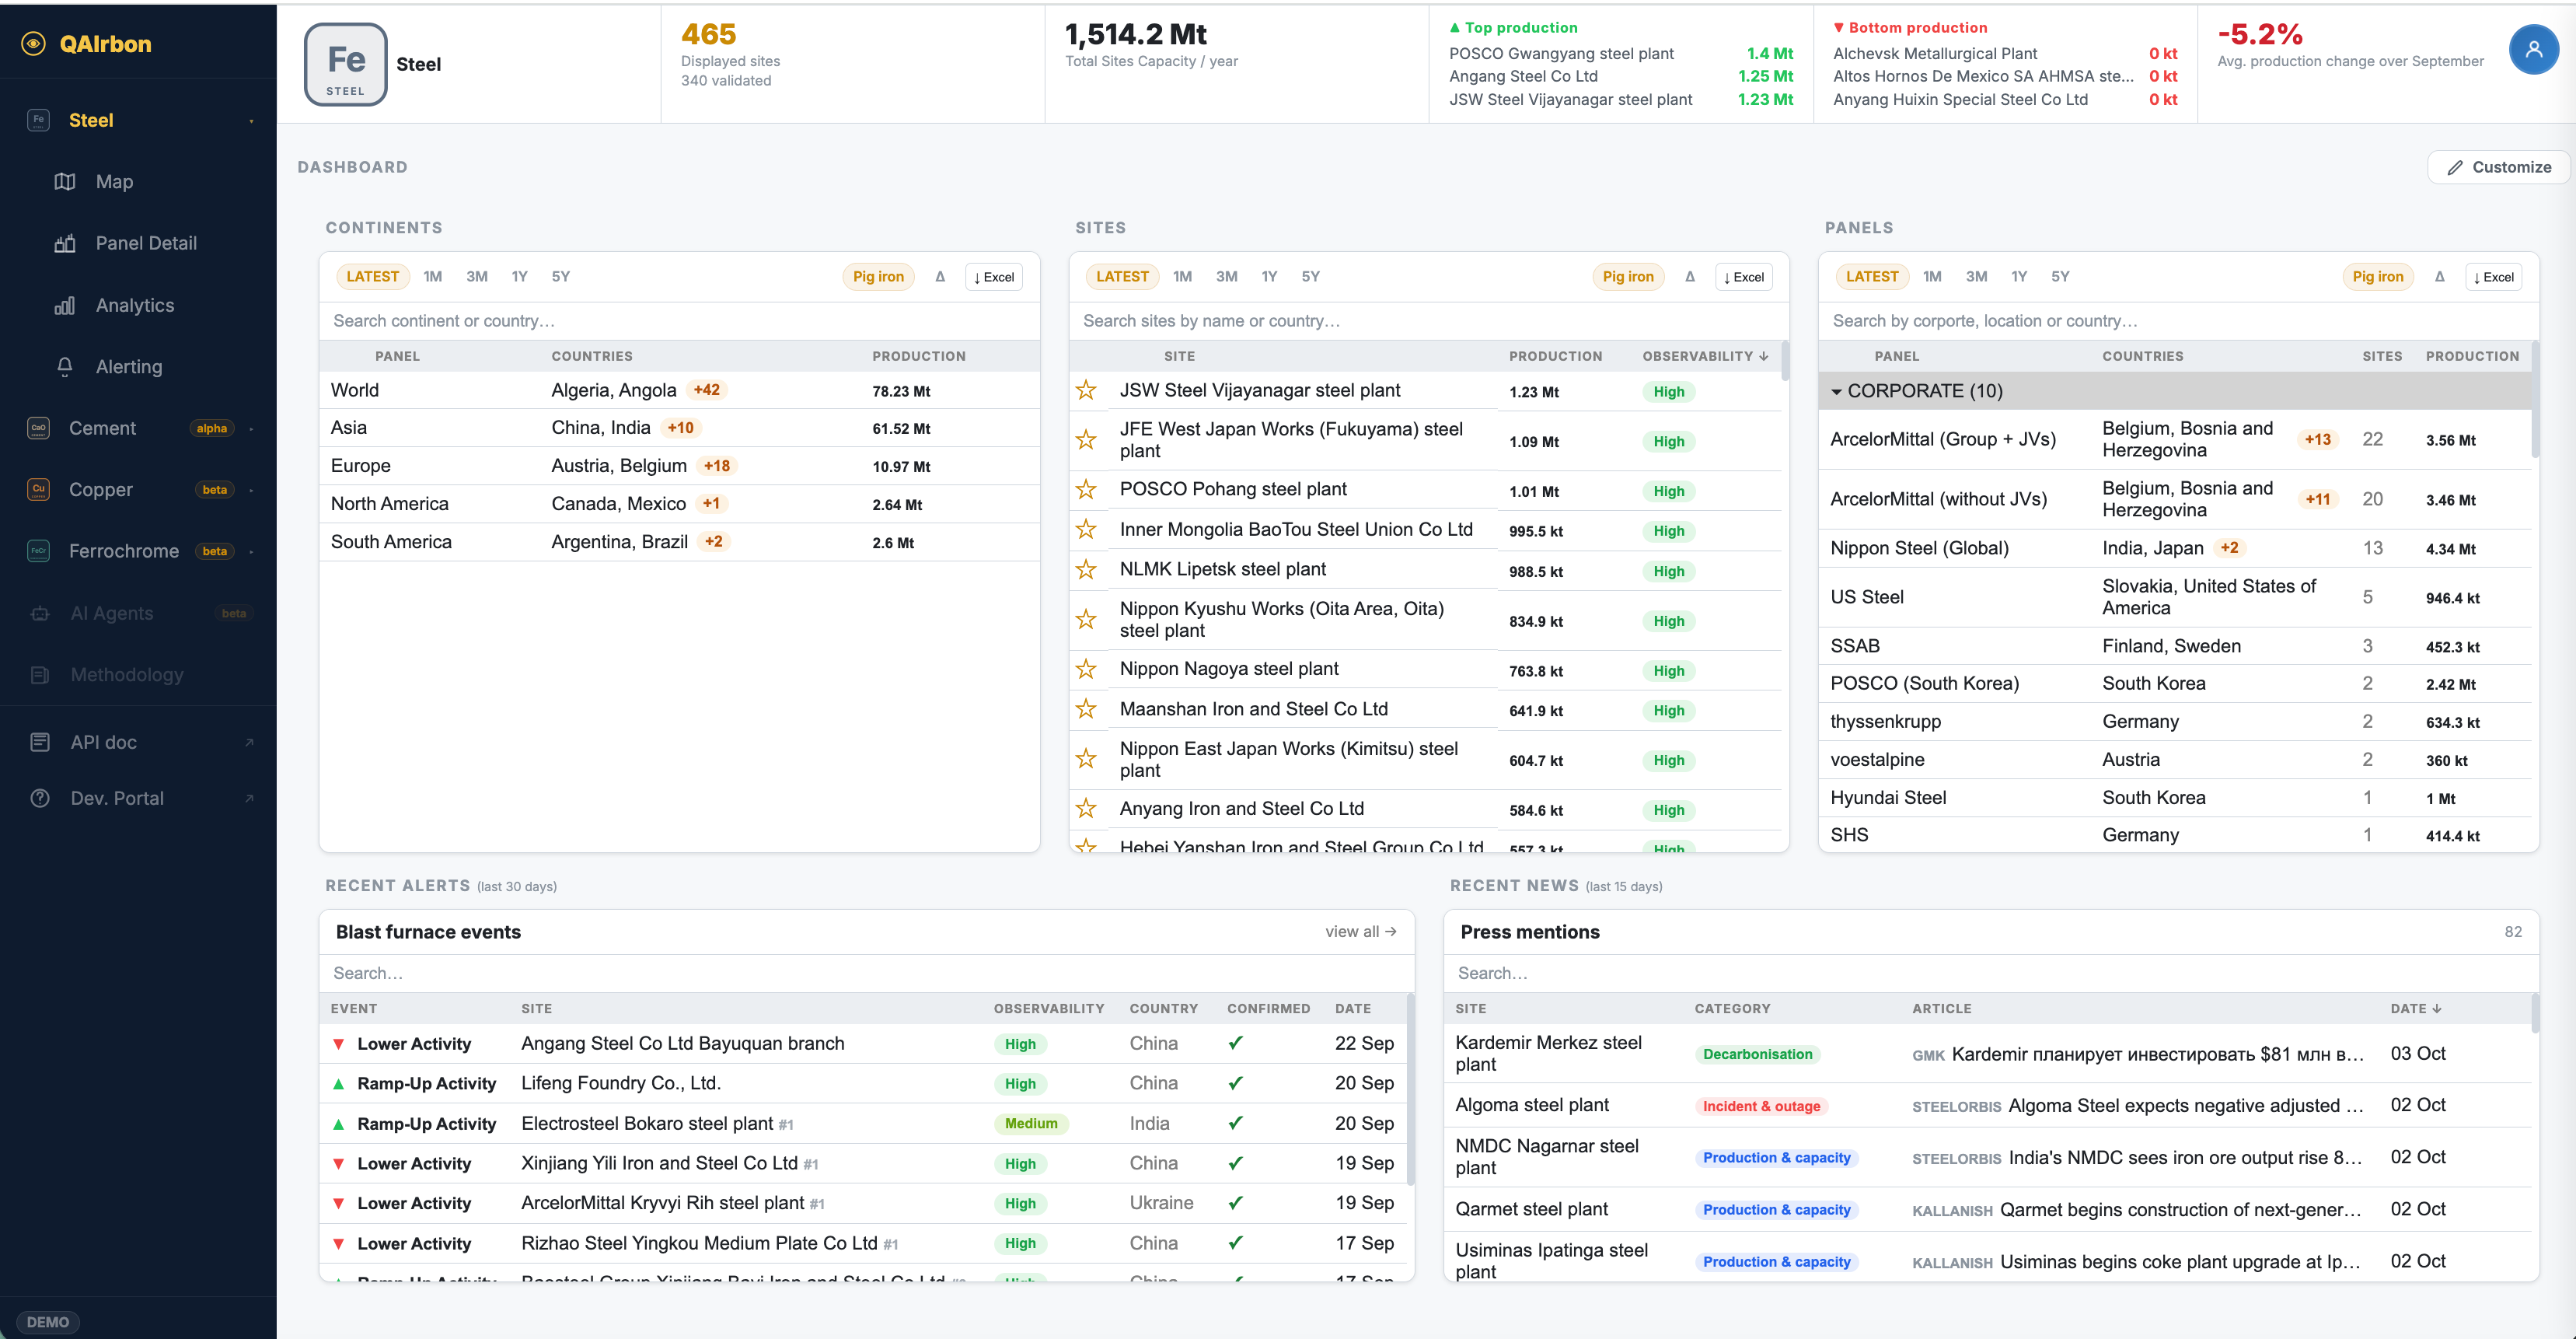Expand the Steel sidebar menu arrow
This screenshot has height=1339, width=2576.
(x=251, y=121)
